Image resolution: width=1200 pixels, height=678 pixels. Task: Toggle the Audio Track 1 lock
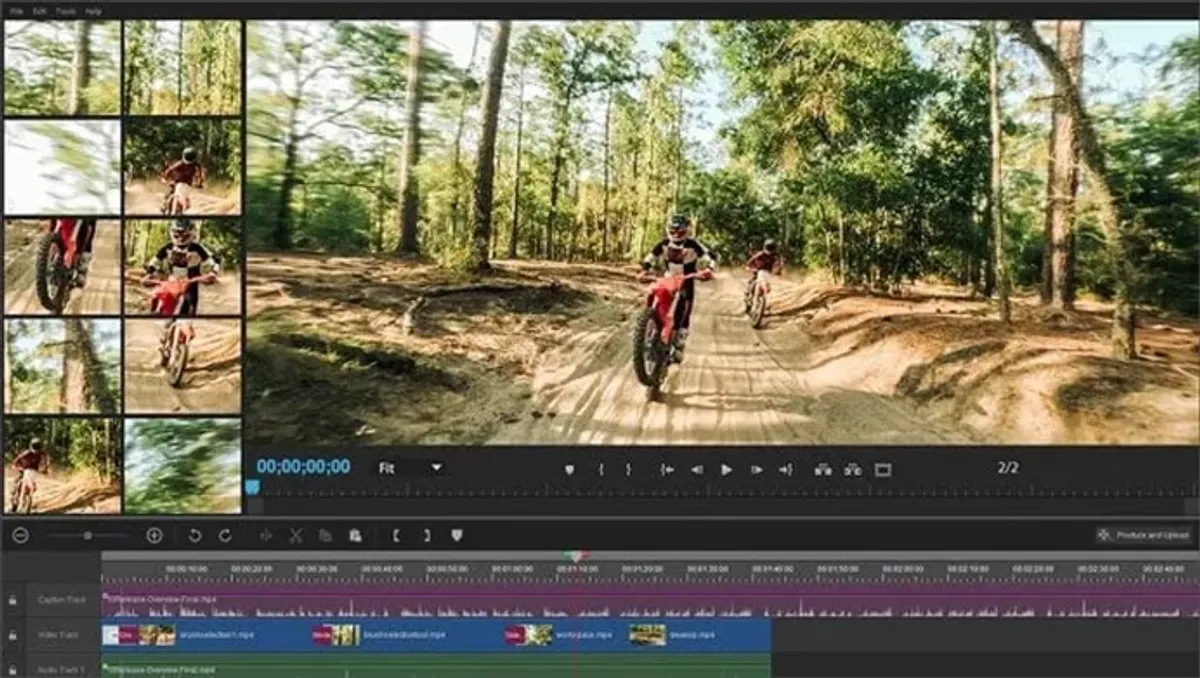(12, 669)
